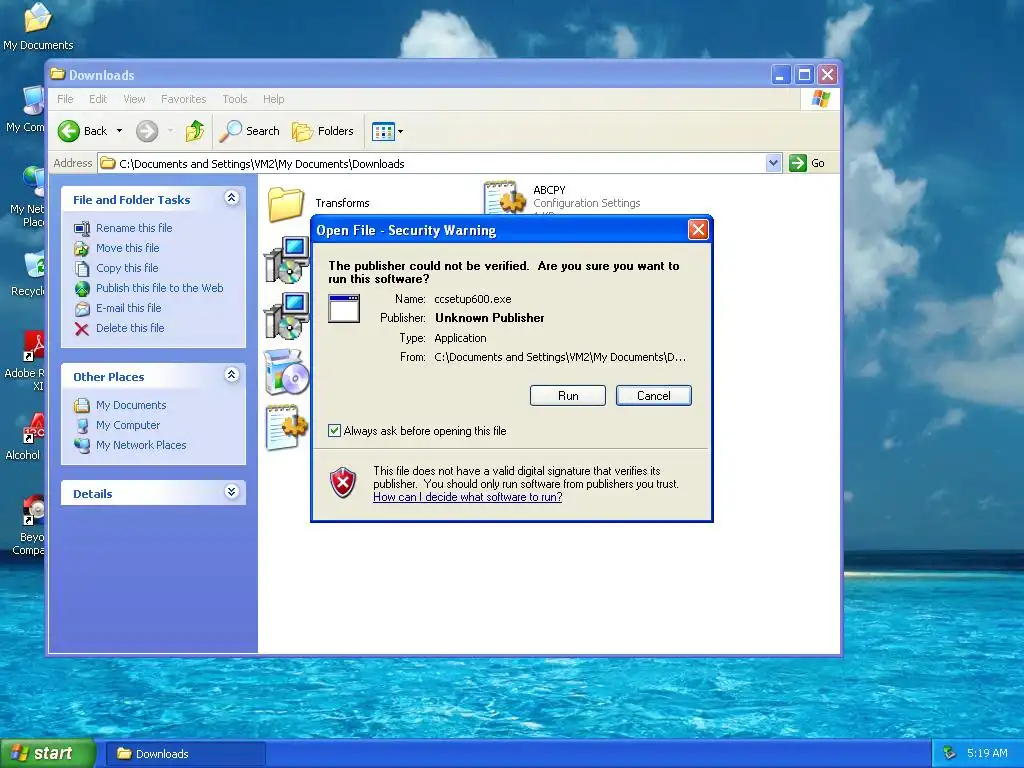Screen dimensions: 1024x768
Task: Select the second installer icon below Transforms
Action: (286, 316)
